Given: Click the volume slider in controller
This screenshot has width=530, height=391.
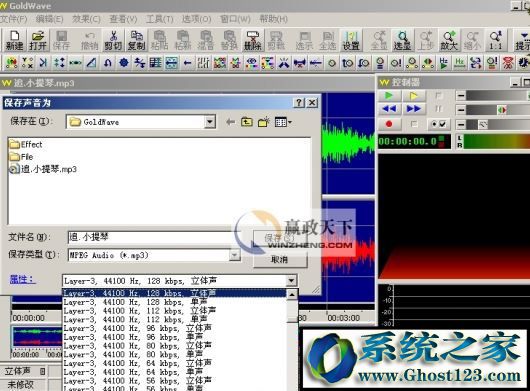Looking at the screenshot, I should click(498, 96).
